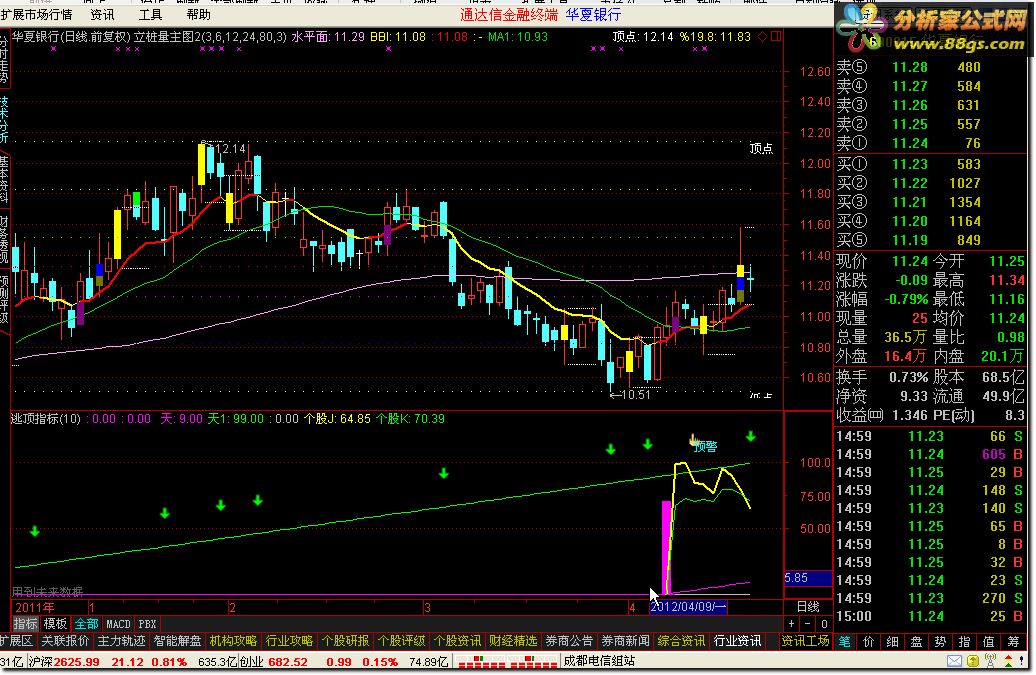Switch to the 财务透视 side tab
This screenshot has height=675, width=1036.
click(4, 239)
